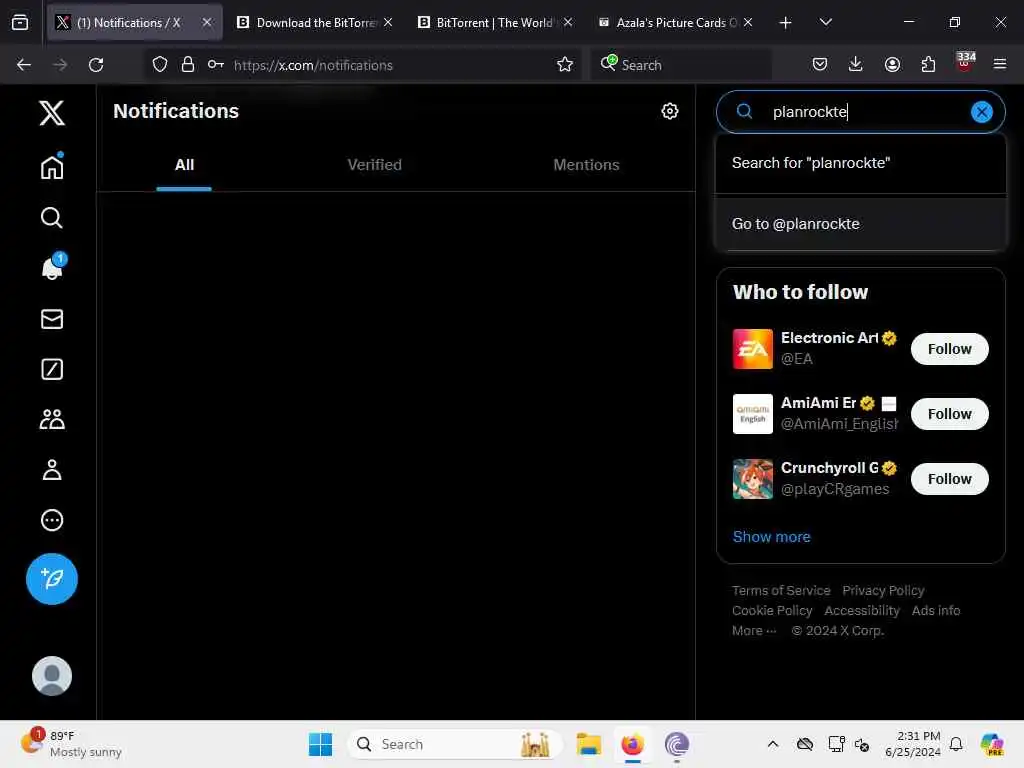This screenshot has width=1024, height=768.
Task: Expand list all tabs chevron
Action: [825, 22]
